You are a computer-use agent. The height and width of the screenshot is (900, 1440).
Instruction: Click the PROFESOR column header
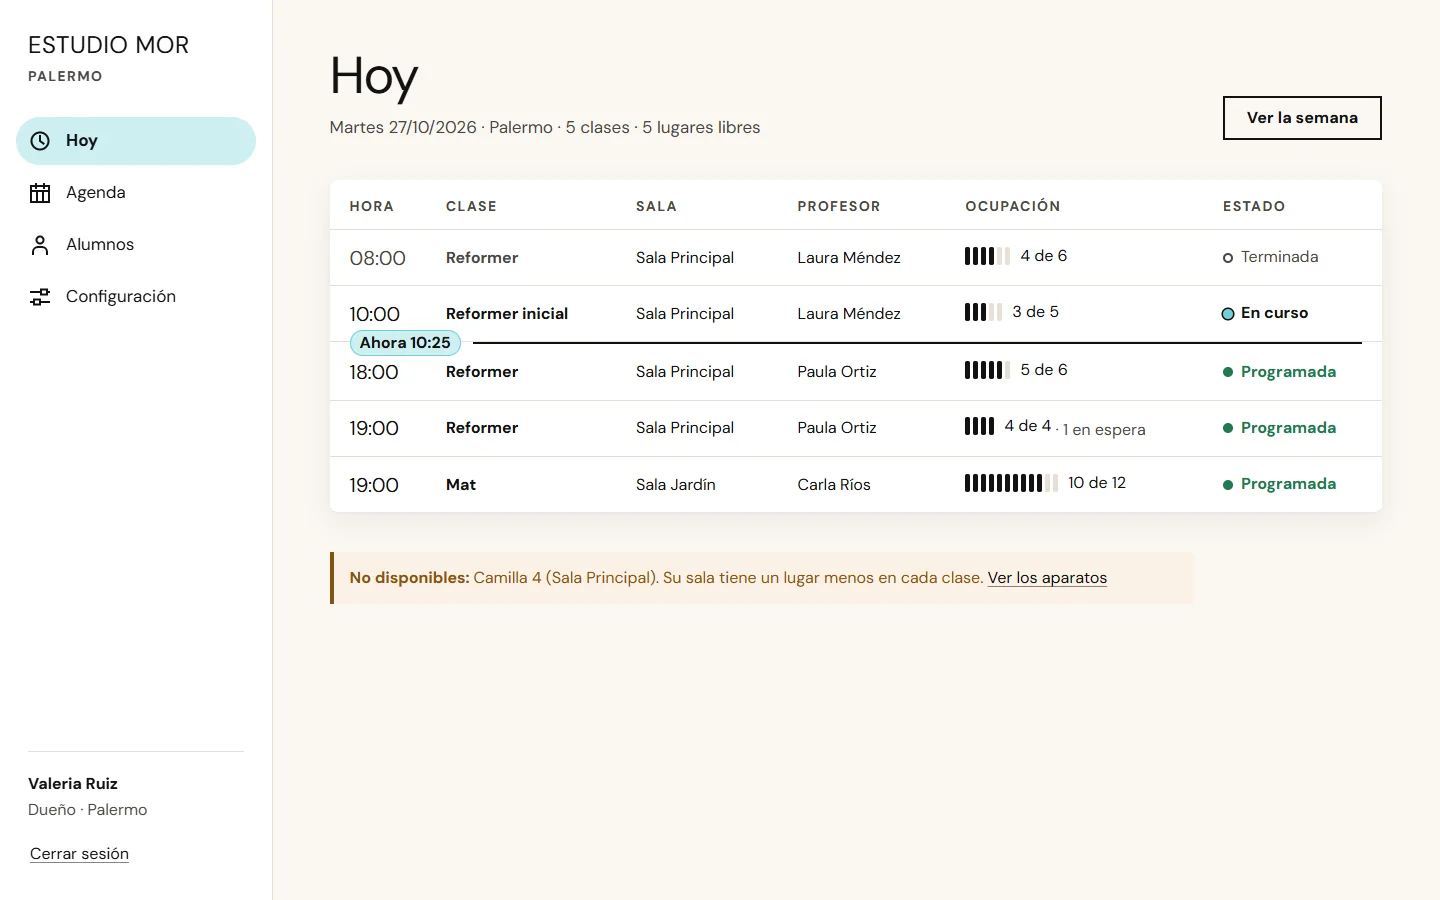click(x=839, y=206)
